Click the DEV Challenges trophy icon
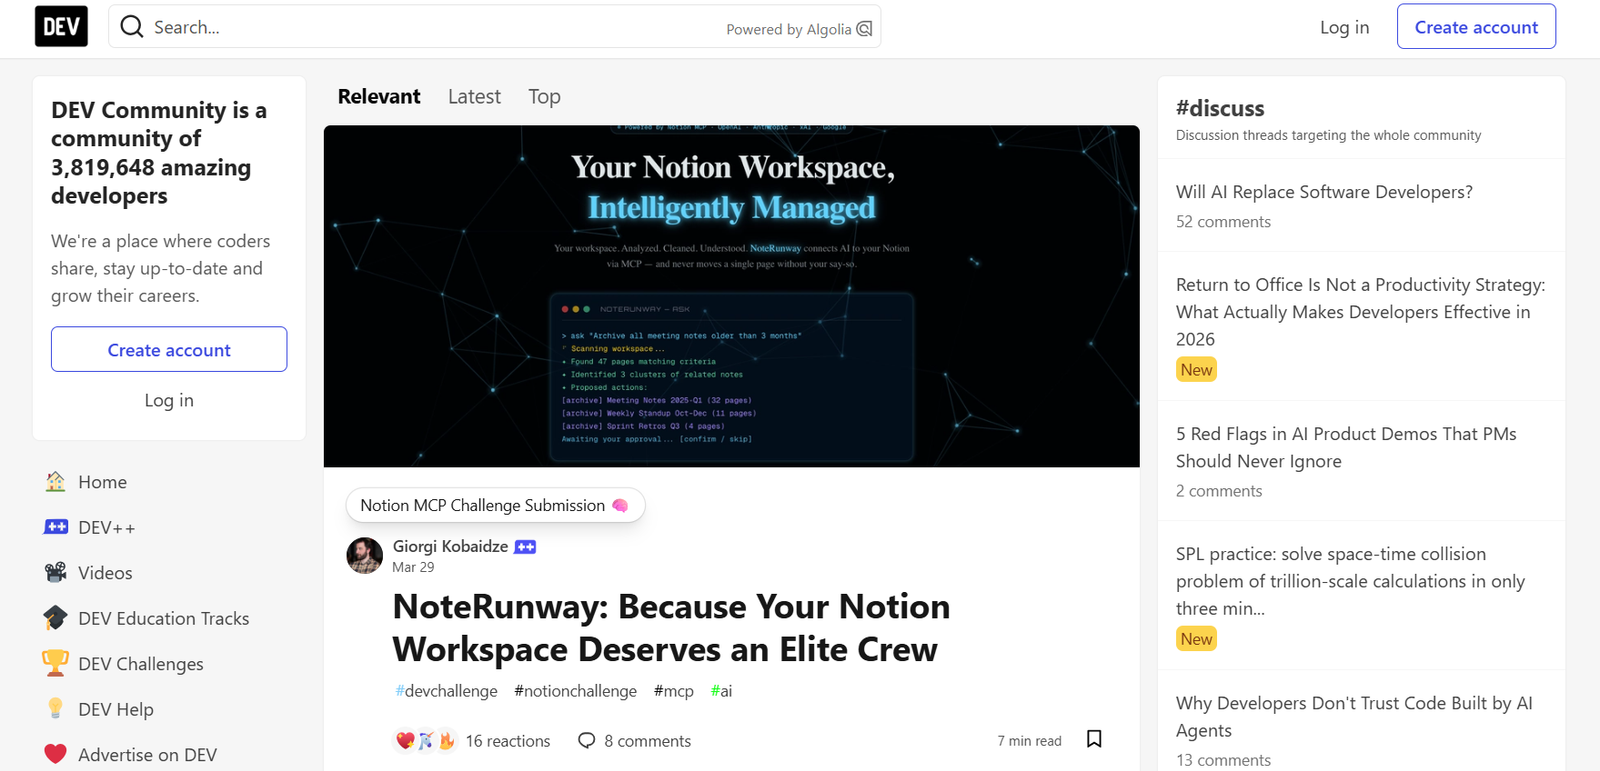Viewport: 1600px width, 771px height. 56,663
